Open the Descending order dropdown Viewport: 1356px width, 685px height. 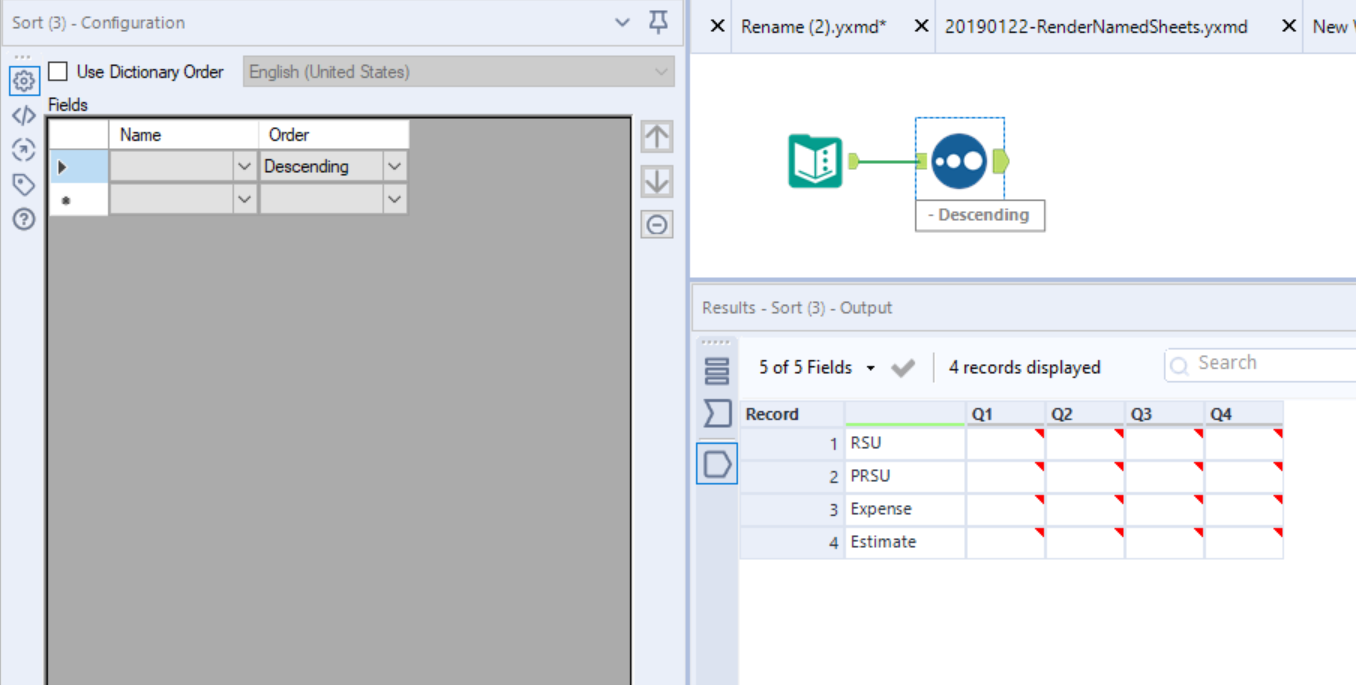coord(394,165)
